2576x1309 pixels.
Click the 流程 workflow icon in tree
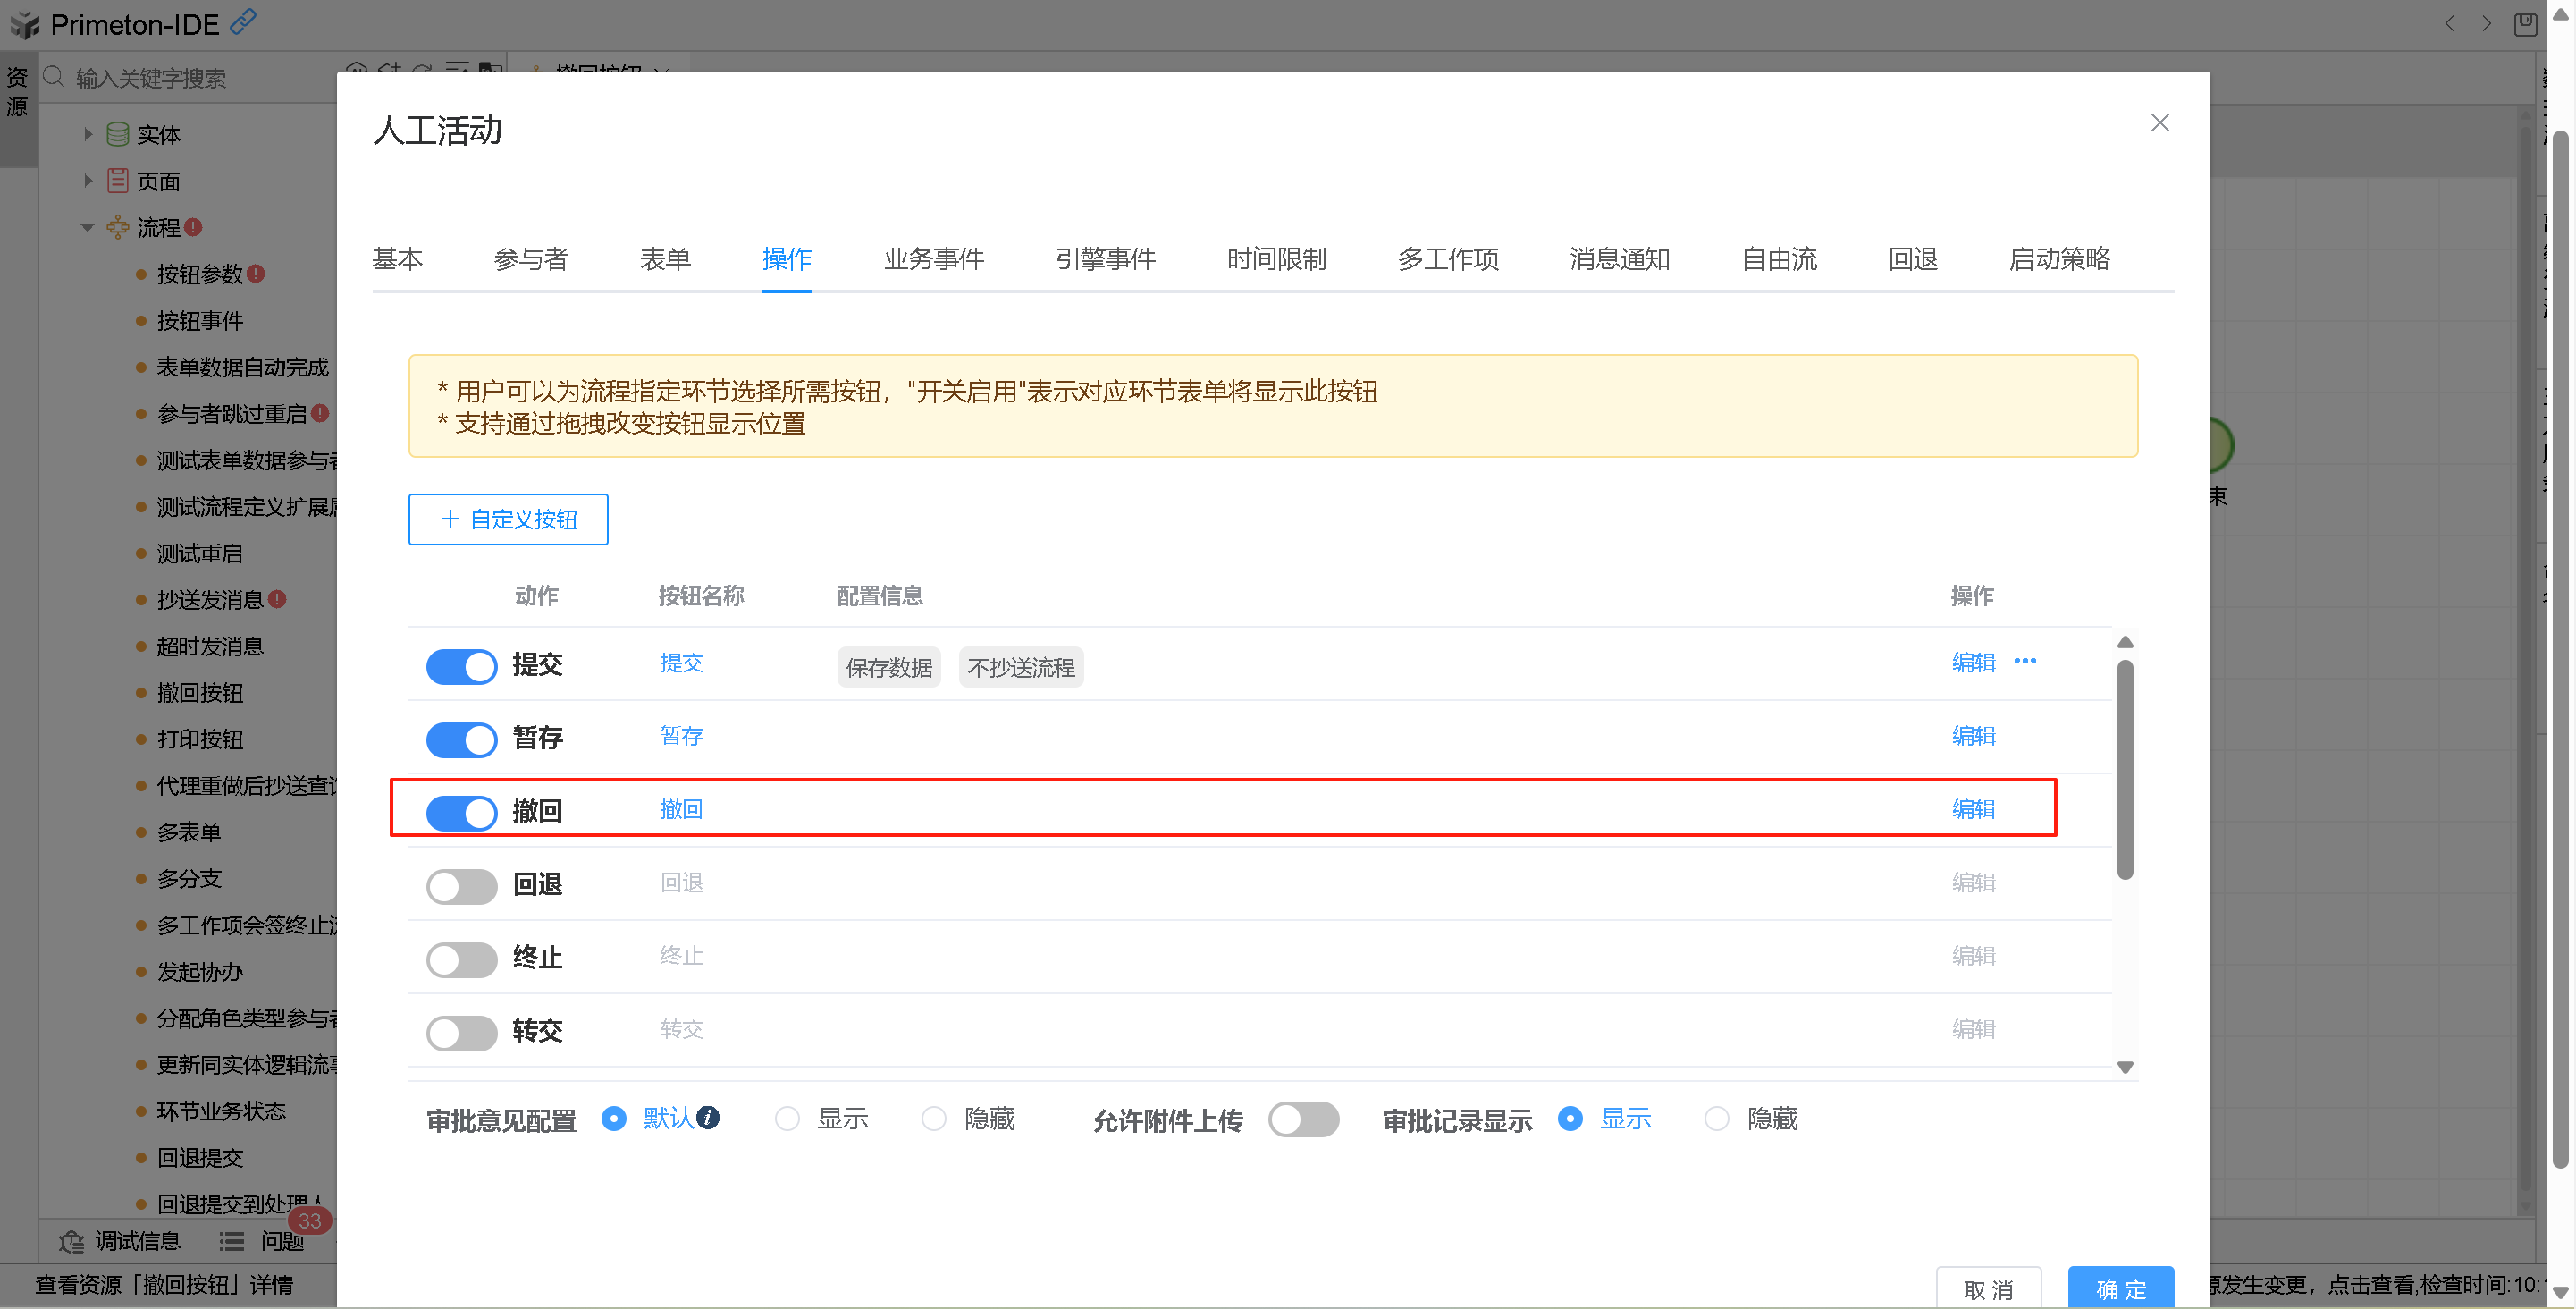tap(117, 228)
